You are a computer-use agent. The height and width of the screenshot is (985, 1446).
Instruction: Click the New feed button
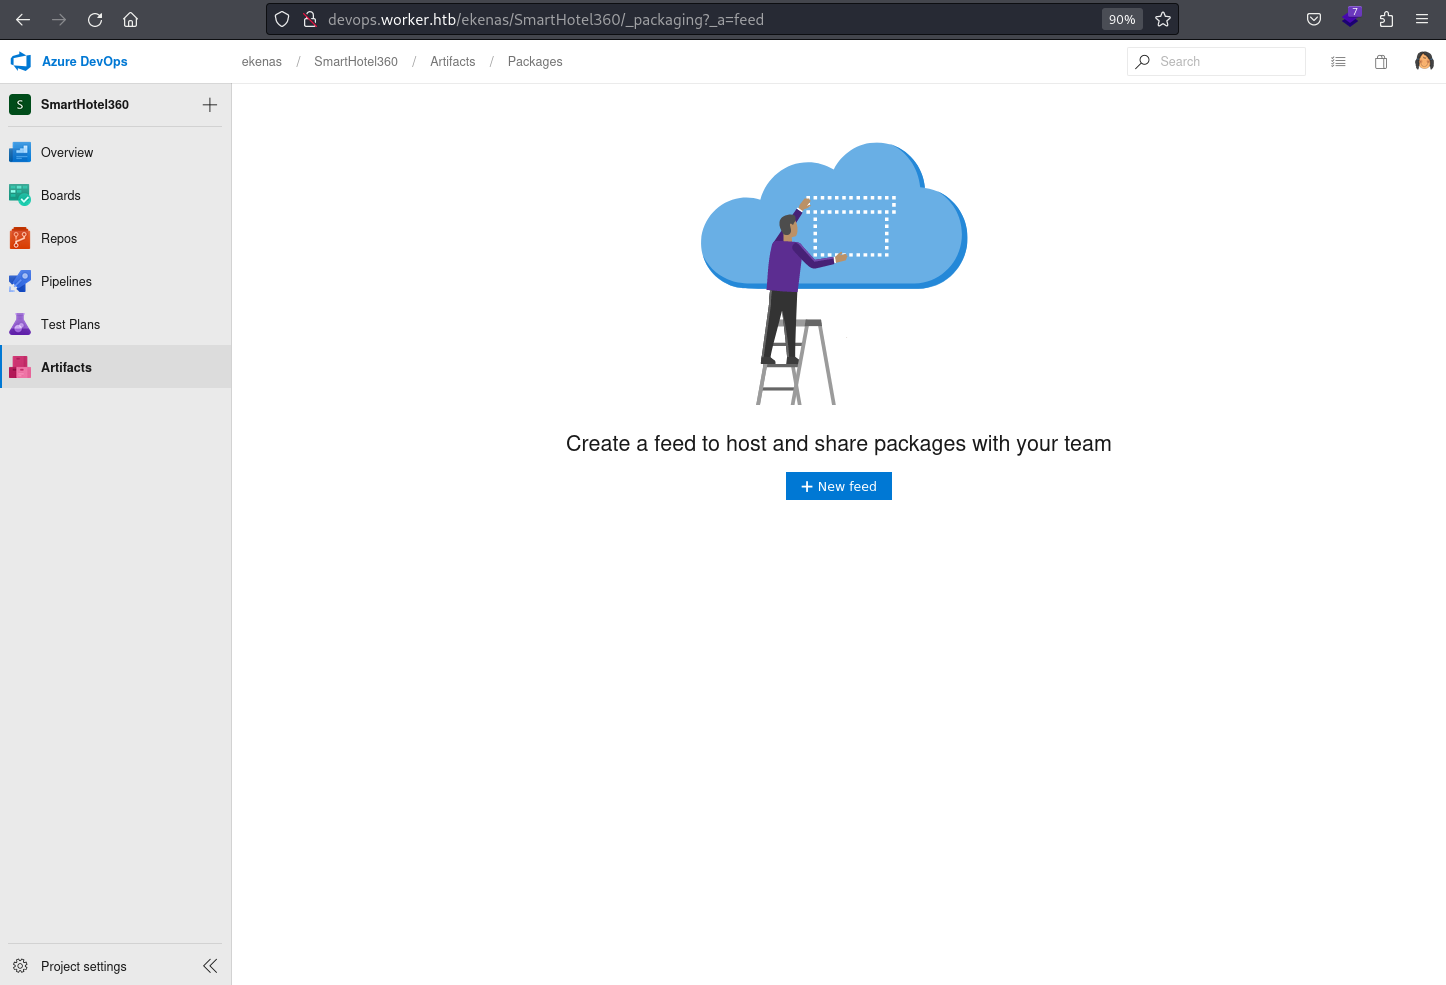838,486
